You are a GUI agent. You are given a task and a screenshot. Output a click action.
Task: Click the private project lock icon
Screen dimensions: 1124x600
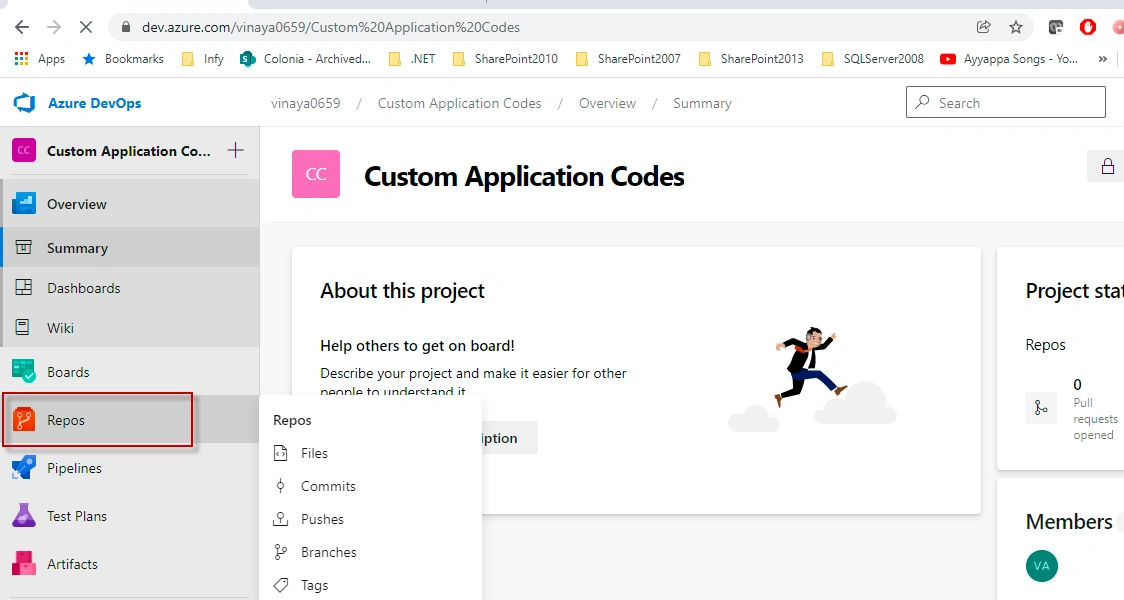pyautogui.click(x=1108, y=166)
